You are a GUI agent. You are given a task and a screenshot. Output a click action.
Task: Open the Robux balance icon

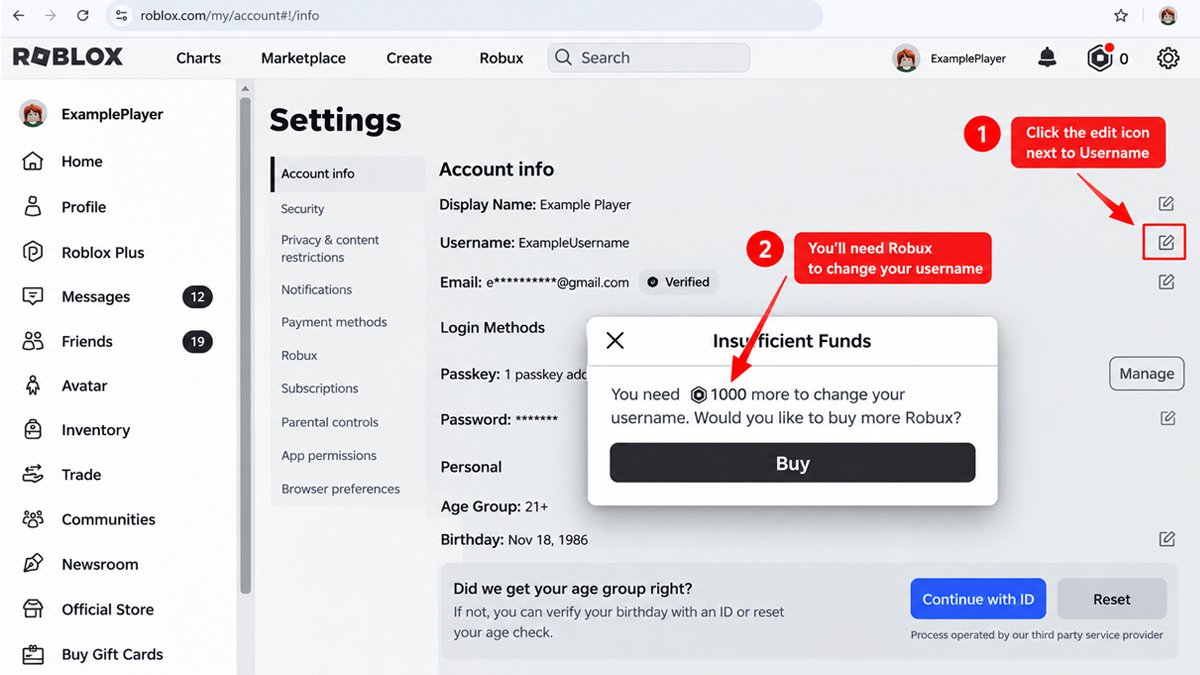[x=1100, y=58]
